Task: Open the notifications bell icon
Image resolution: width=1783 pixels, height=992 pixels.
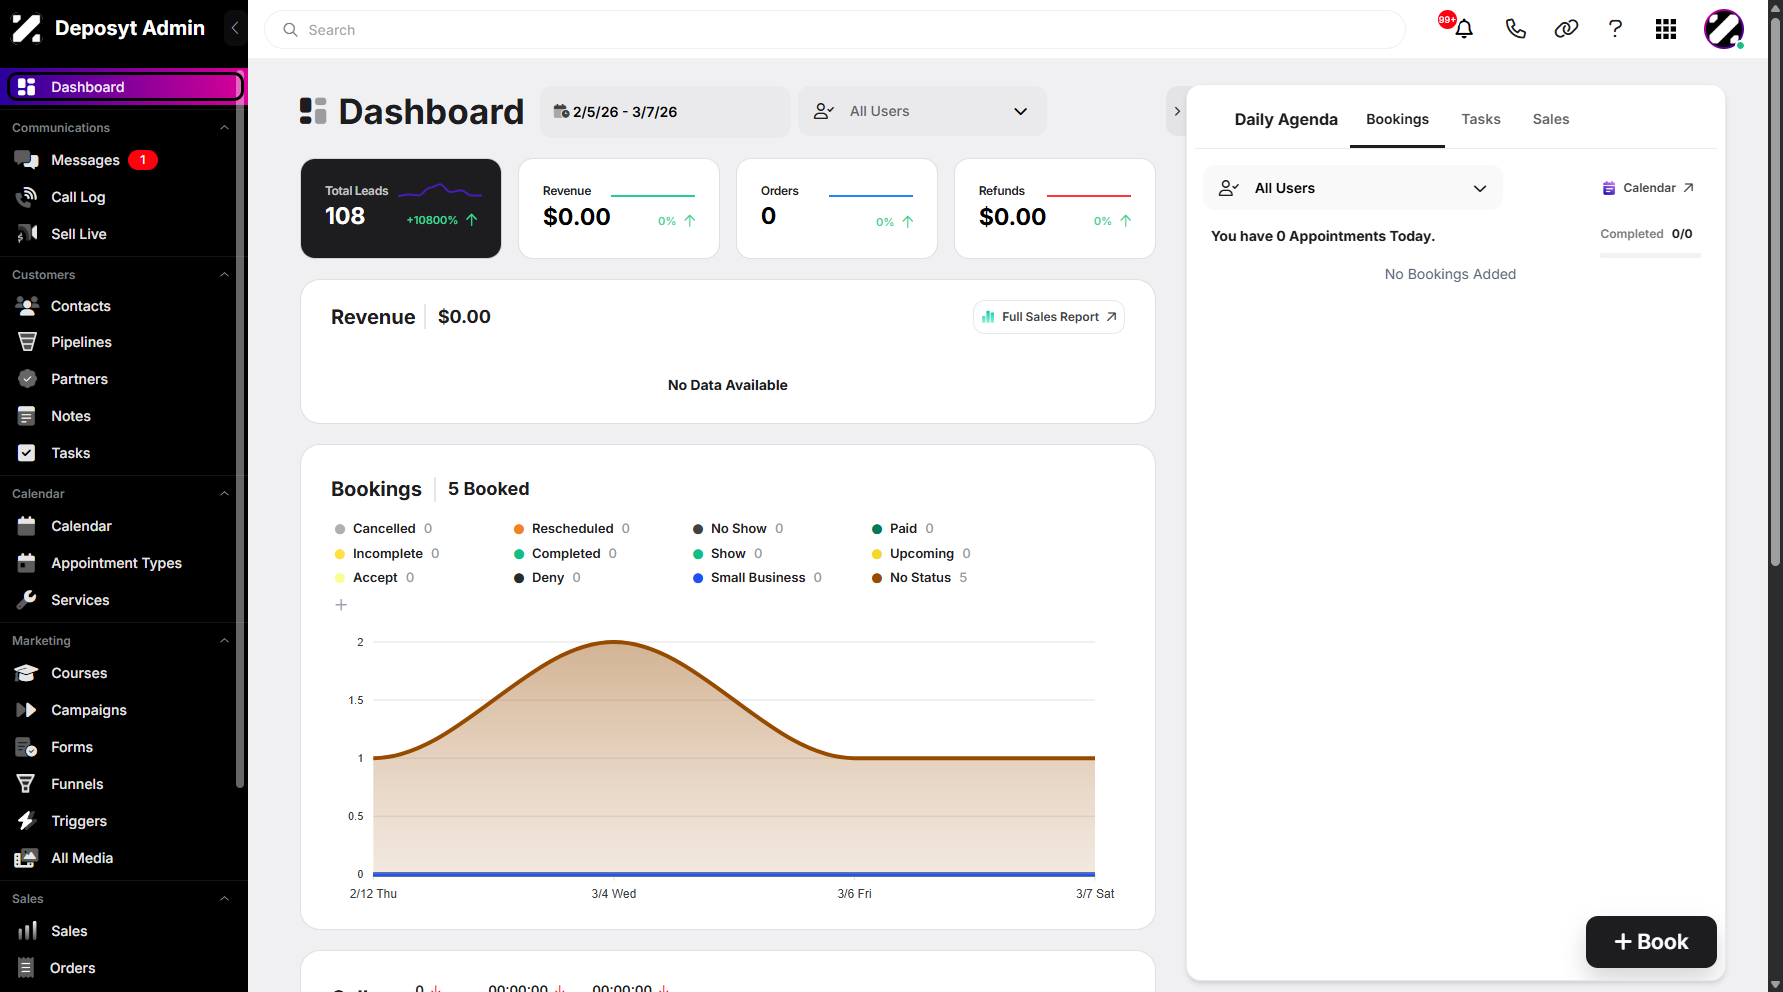Action: pos(1463,29)
